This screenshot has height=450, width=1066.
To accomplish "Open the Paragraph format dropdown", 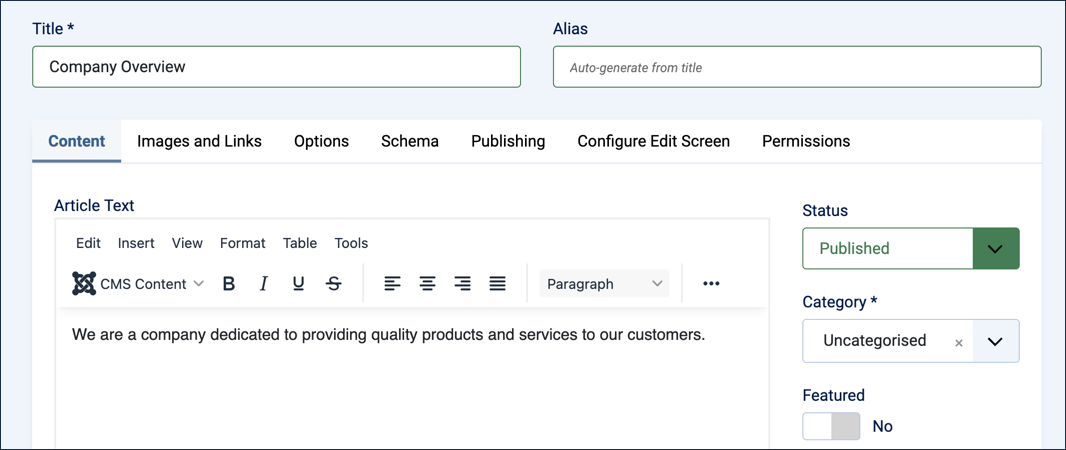I will click(604, 283).
